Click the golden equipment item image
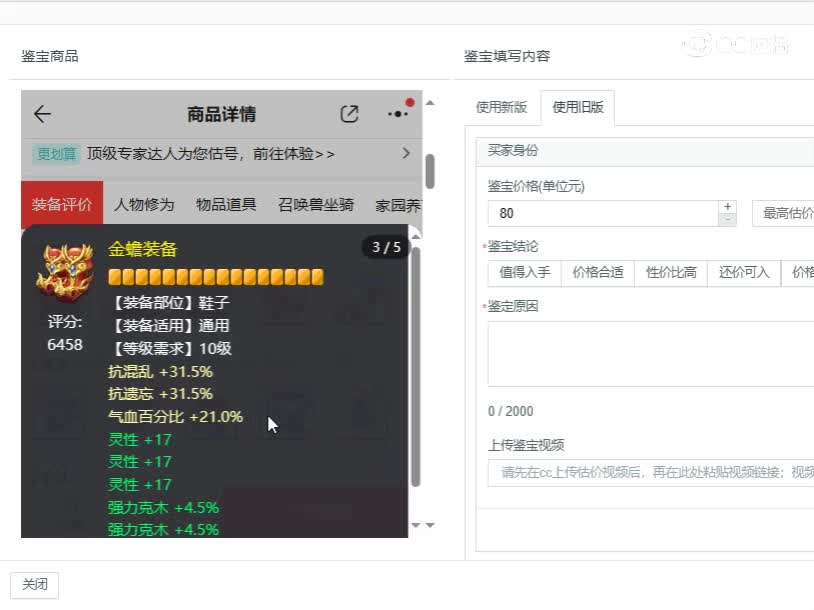Image resolution: width=814 pixels, height=610 pixels. [x=65, y=271]
